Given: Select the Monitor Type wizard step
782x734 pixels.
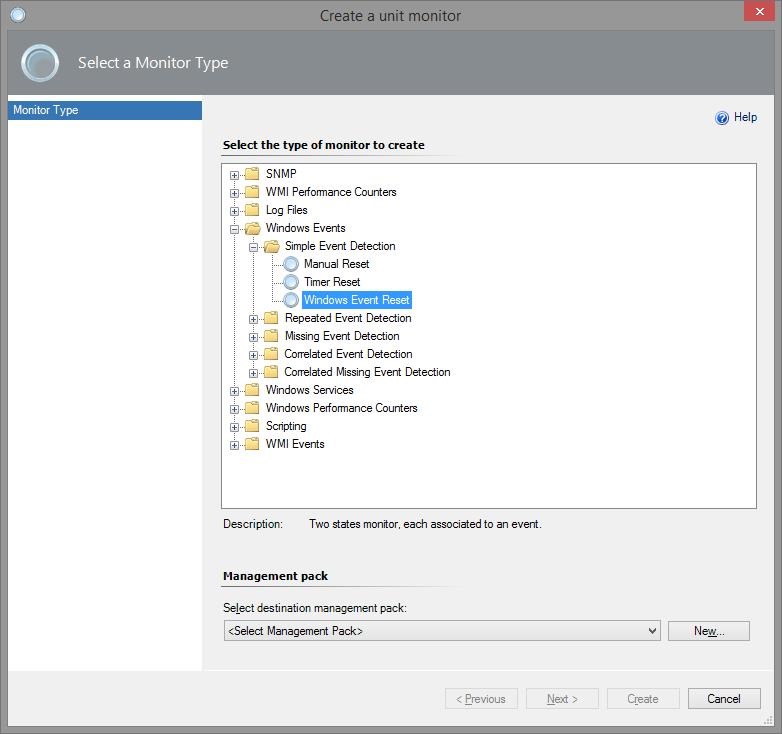Looking at the screenshot, I should click(x=104, y=110).
